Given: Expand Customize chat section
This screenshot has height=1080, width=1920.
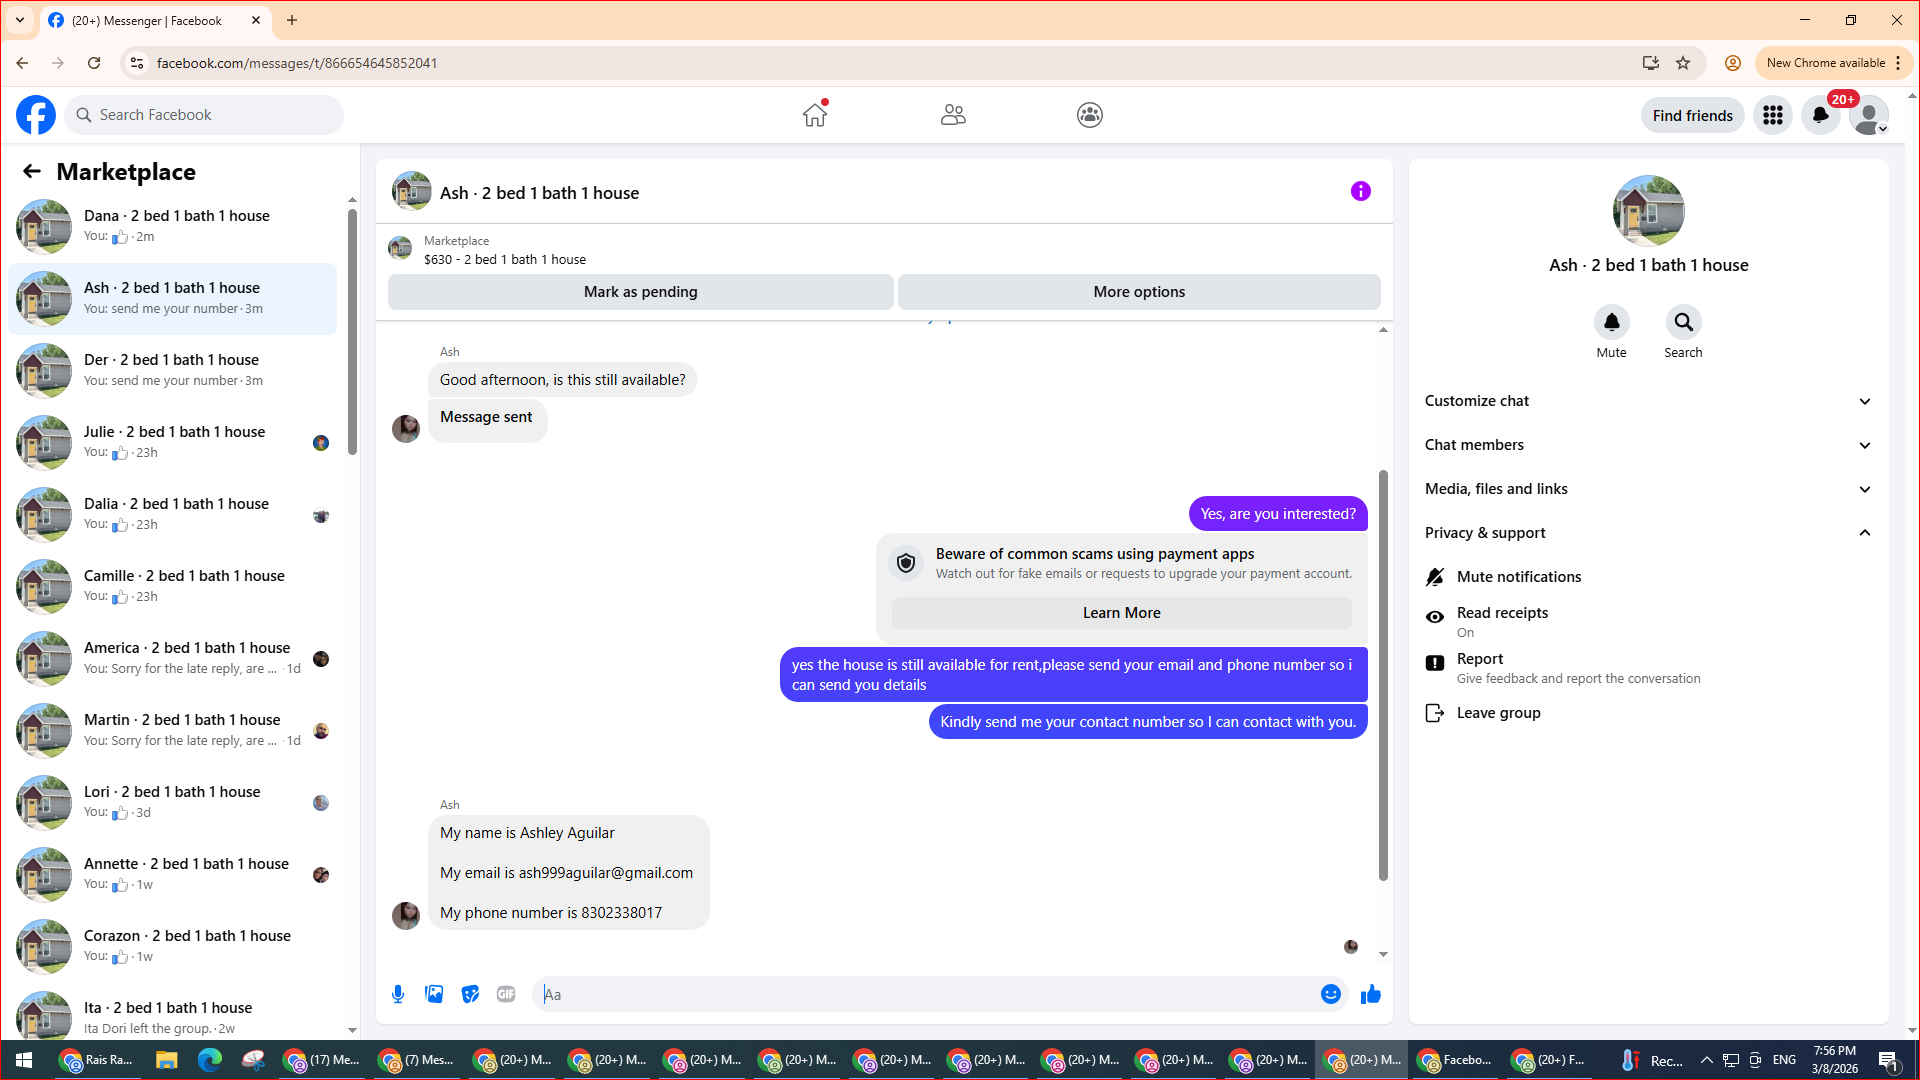Looking at the screenshot, I should 1647,401.
